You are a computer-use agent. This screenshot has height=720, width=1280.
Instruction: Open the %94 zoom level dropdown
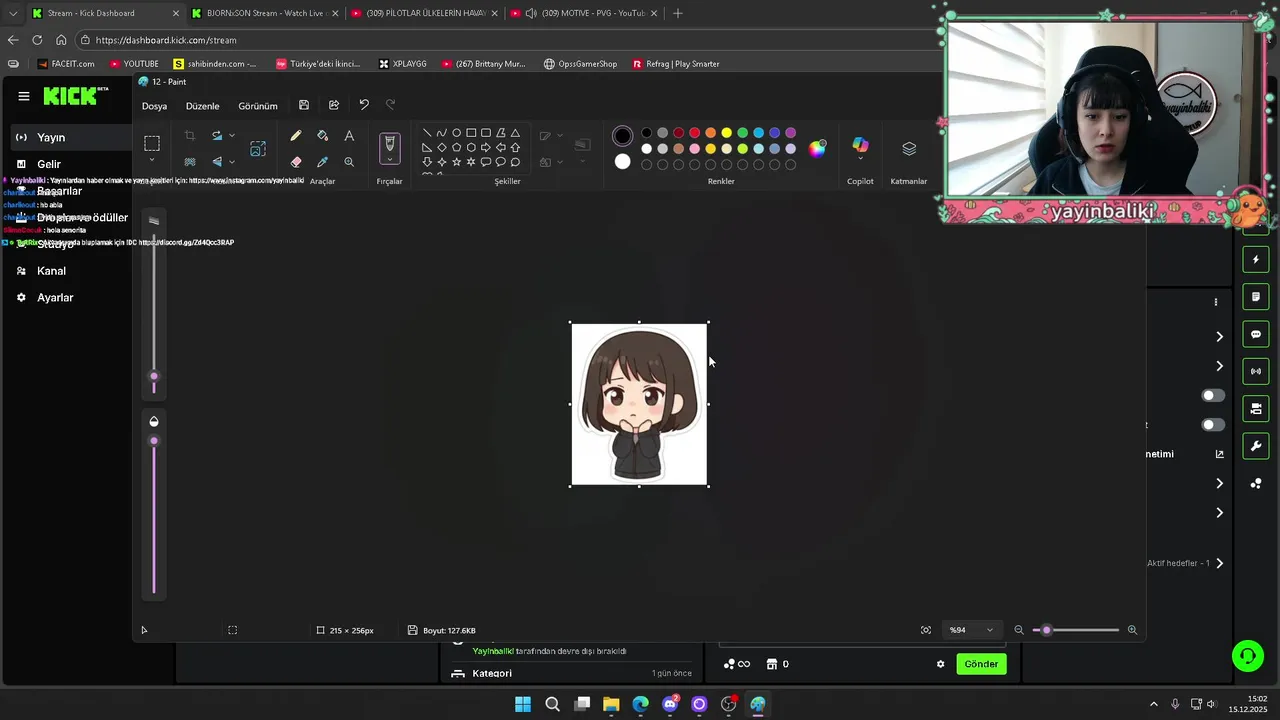[x=971, y=630]
